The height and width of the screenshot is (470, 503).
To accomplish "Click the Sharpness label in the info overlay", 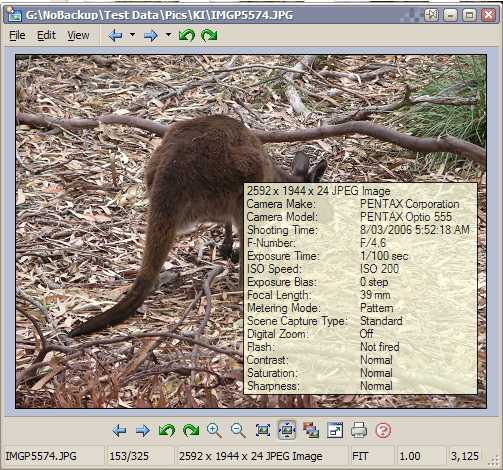I will pyautogui.click(x=273, y=386).
